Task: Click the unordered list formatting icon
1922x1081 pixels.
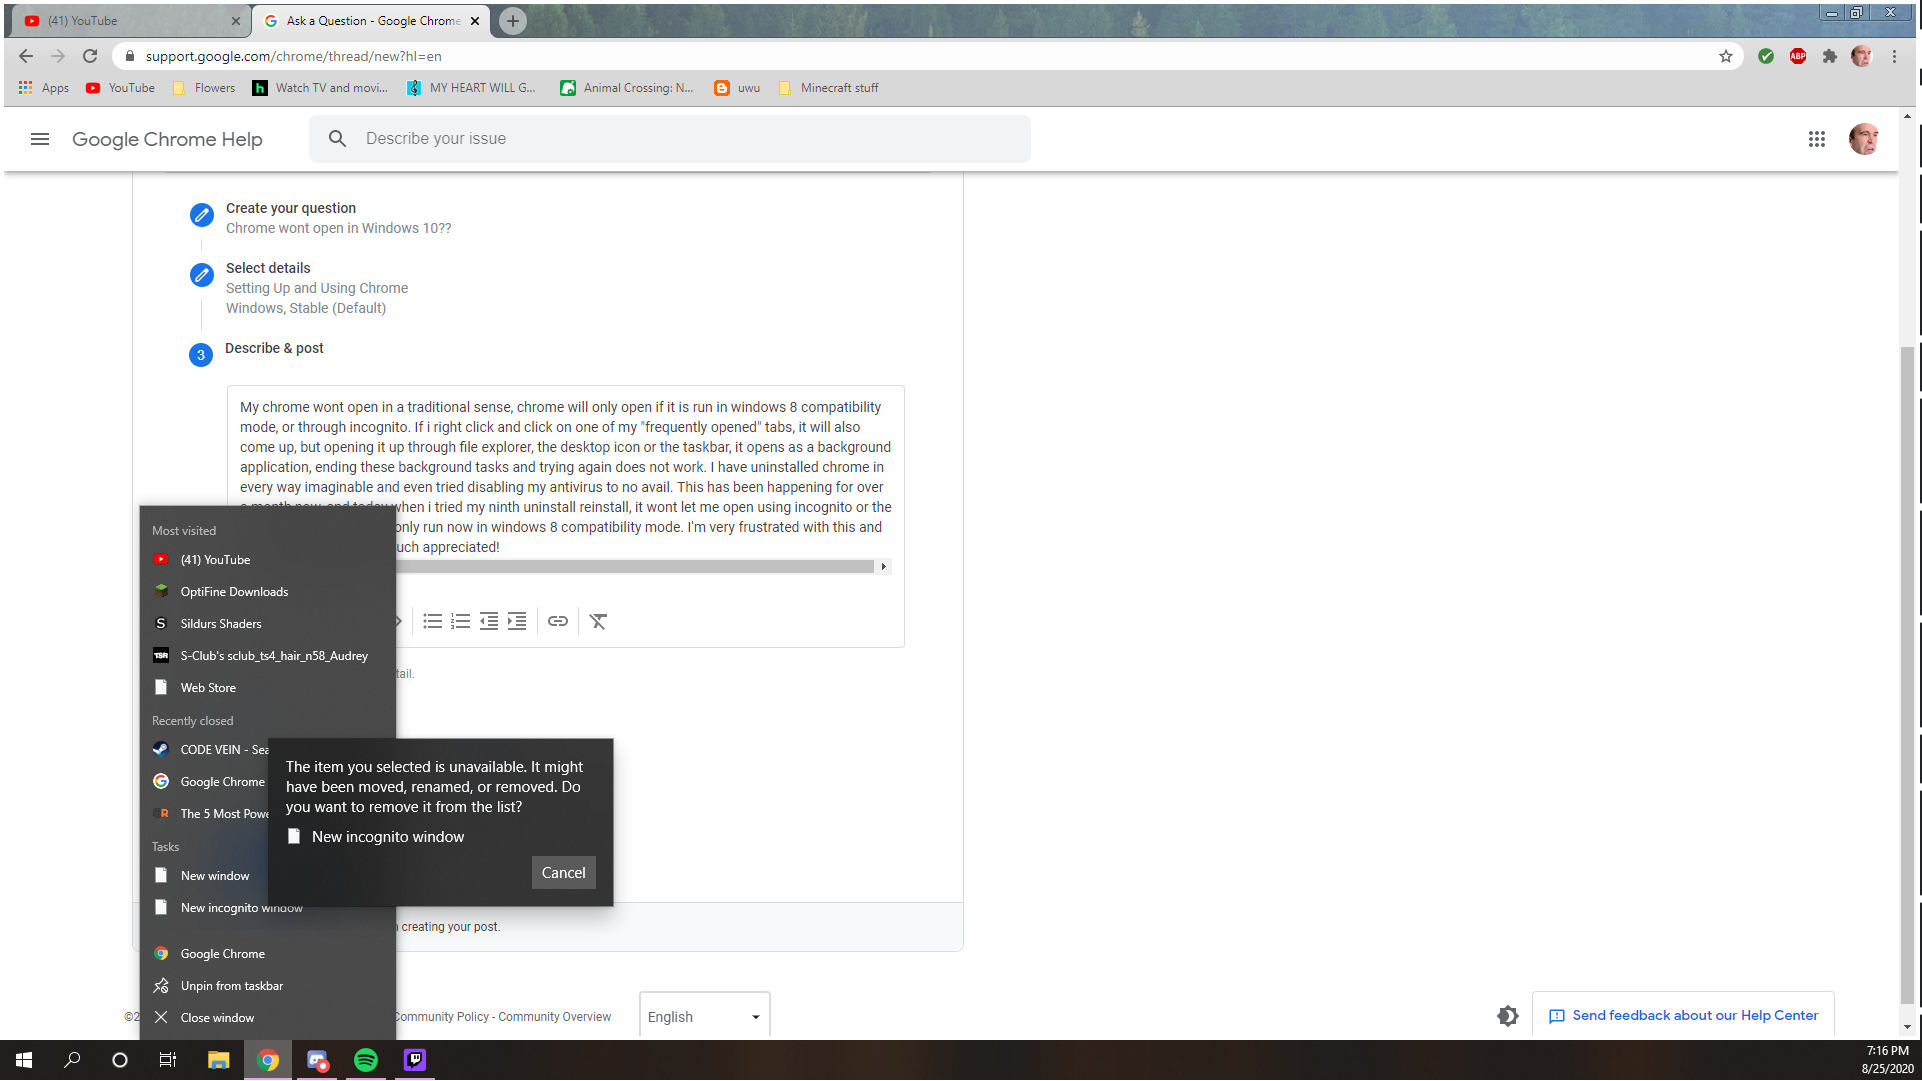Action: (x=432, y=620)
